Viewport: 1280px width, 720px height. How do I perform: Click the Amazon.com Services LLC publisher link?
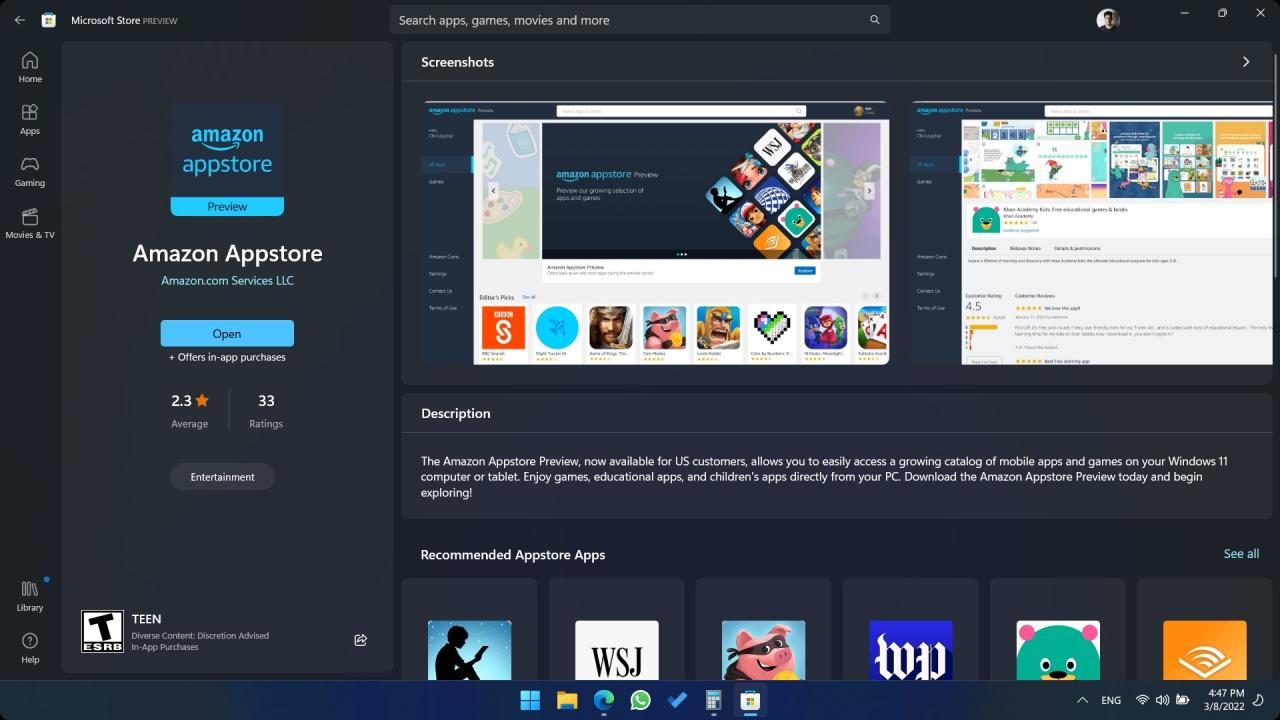[227, 281]
